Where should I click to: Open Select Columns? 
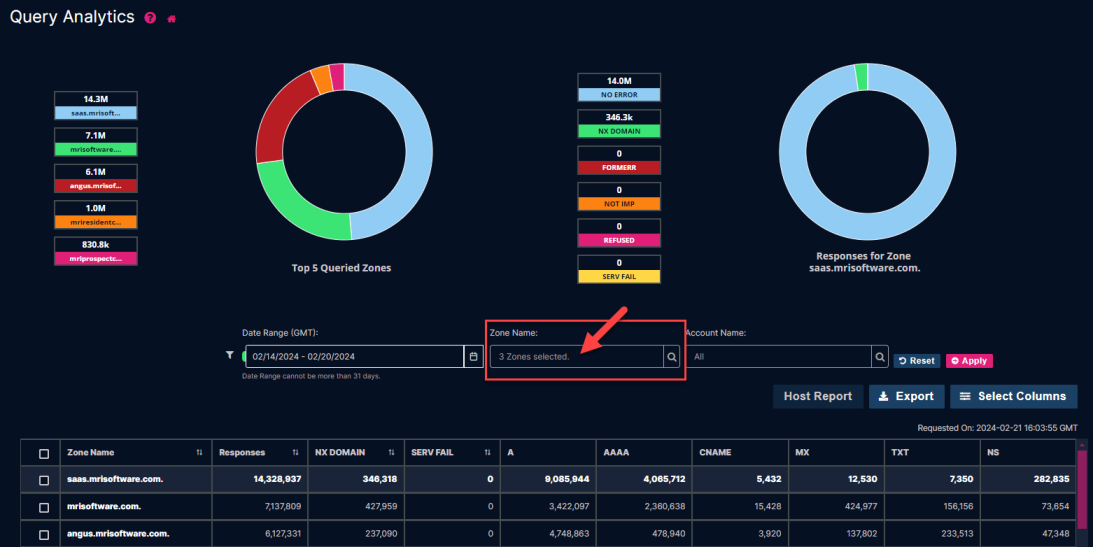coord(1014,396)
